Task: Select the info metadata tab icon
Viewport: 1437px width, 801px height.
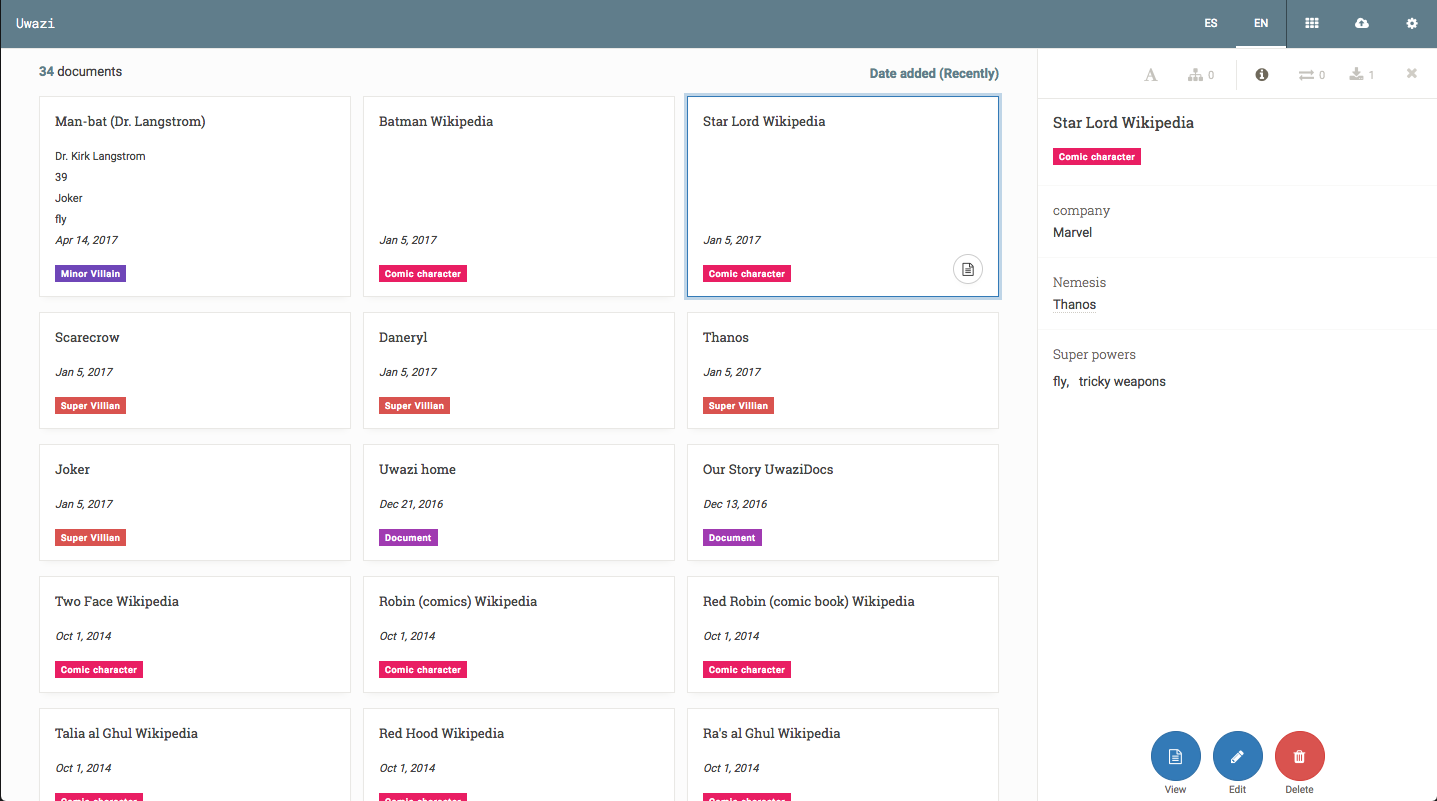Action: tap(1262, 74)
